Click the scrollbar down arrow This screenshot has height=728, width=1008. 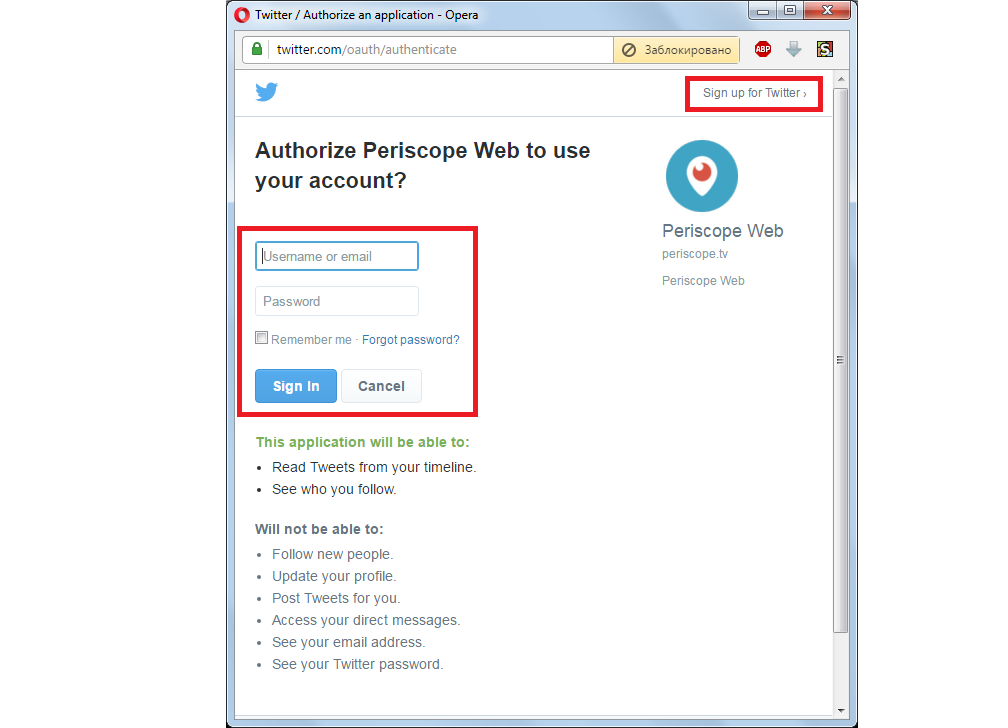coord(841,710)
